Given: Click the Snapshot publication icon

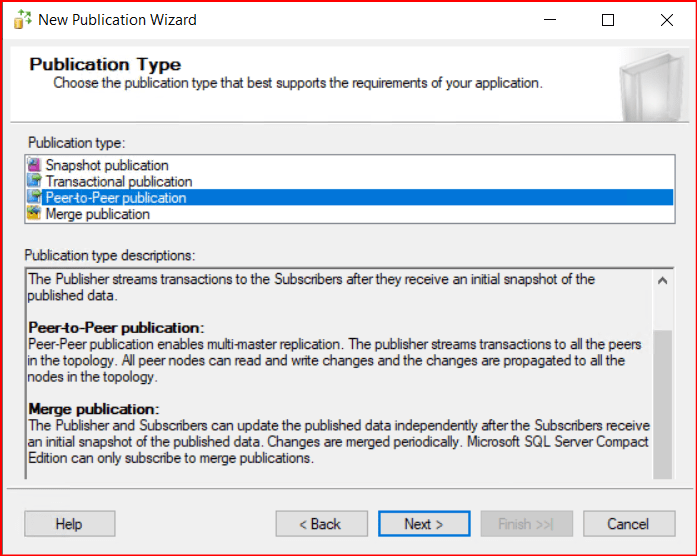Looking at the screenshot, I should coord(35,165).
